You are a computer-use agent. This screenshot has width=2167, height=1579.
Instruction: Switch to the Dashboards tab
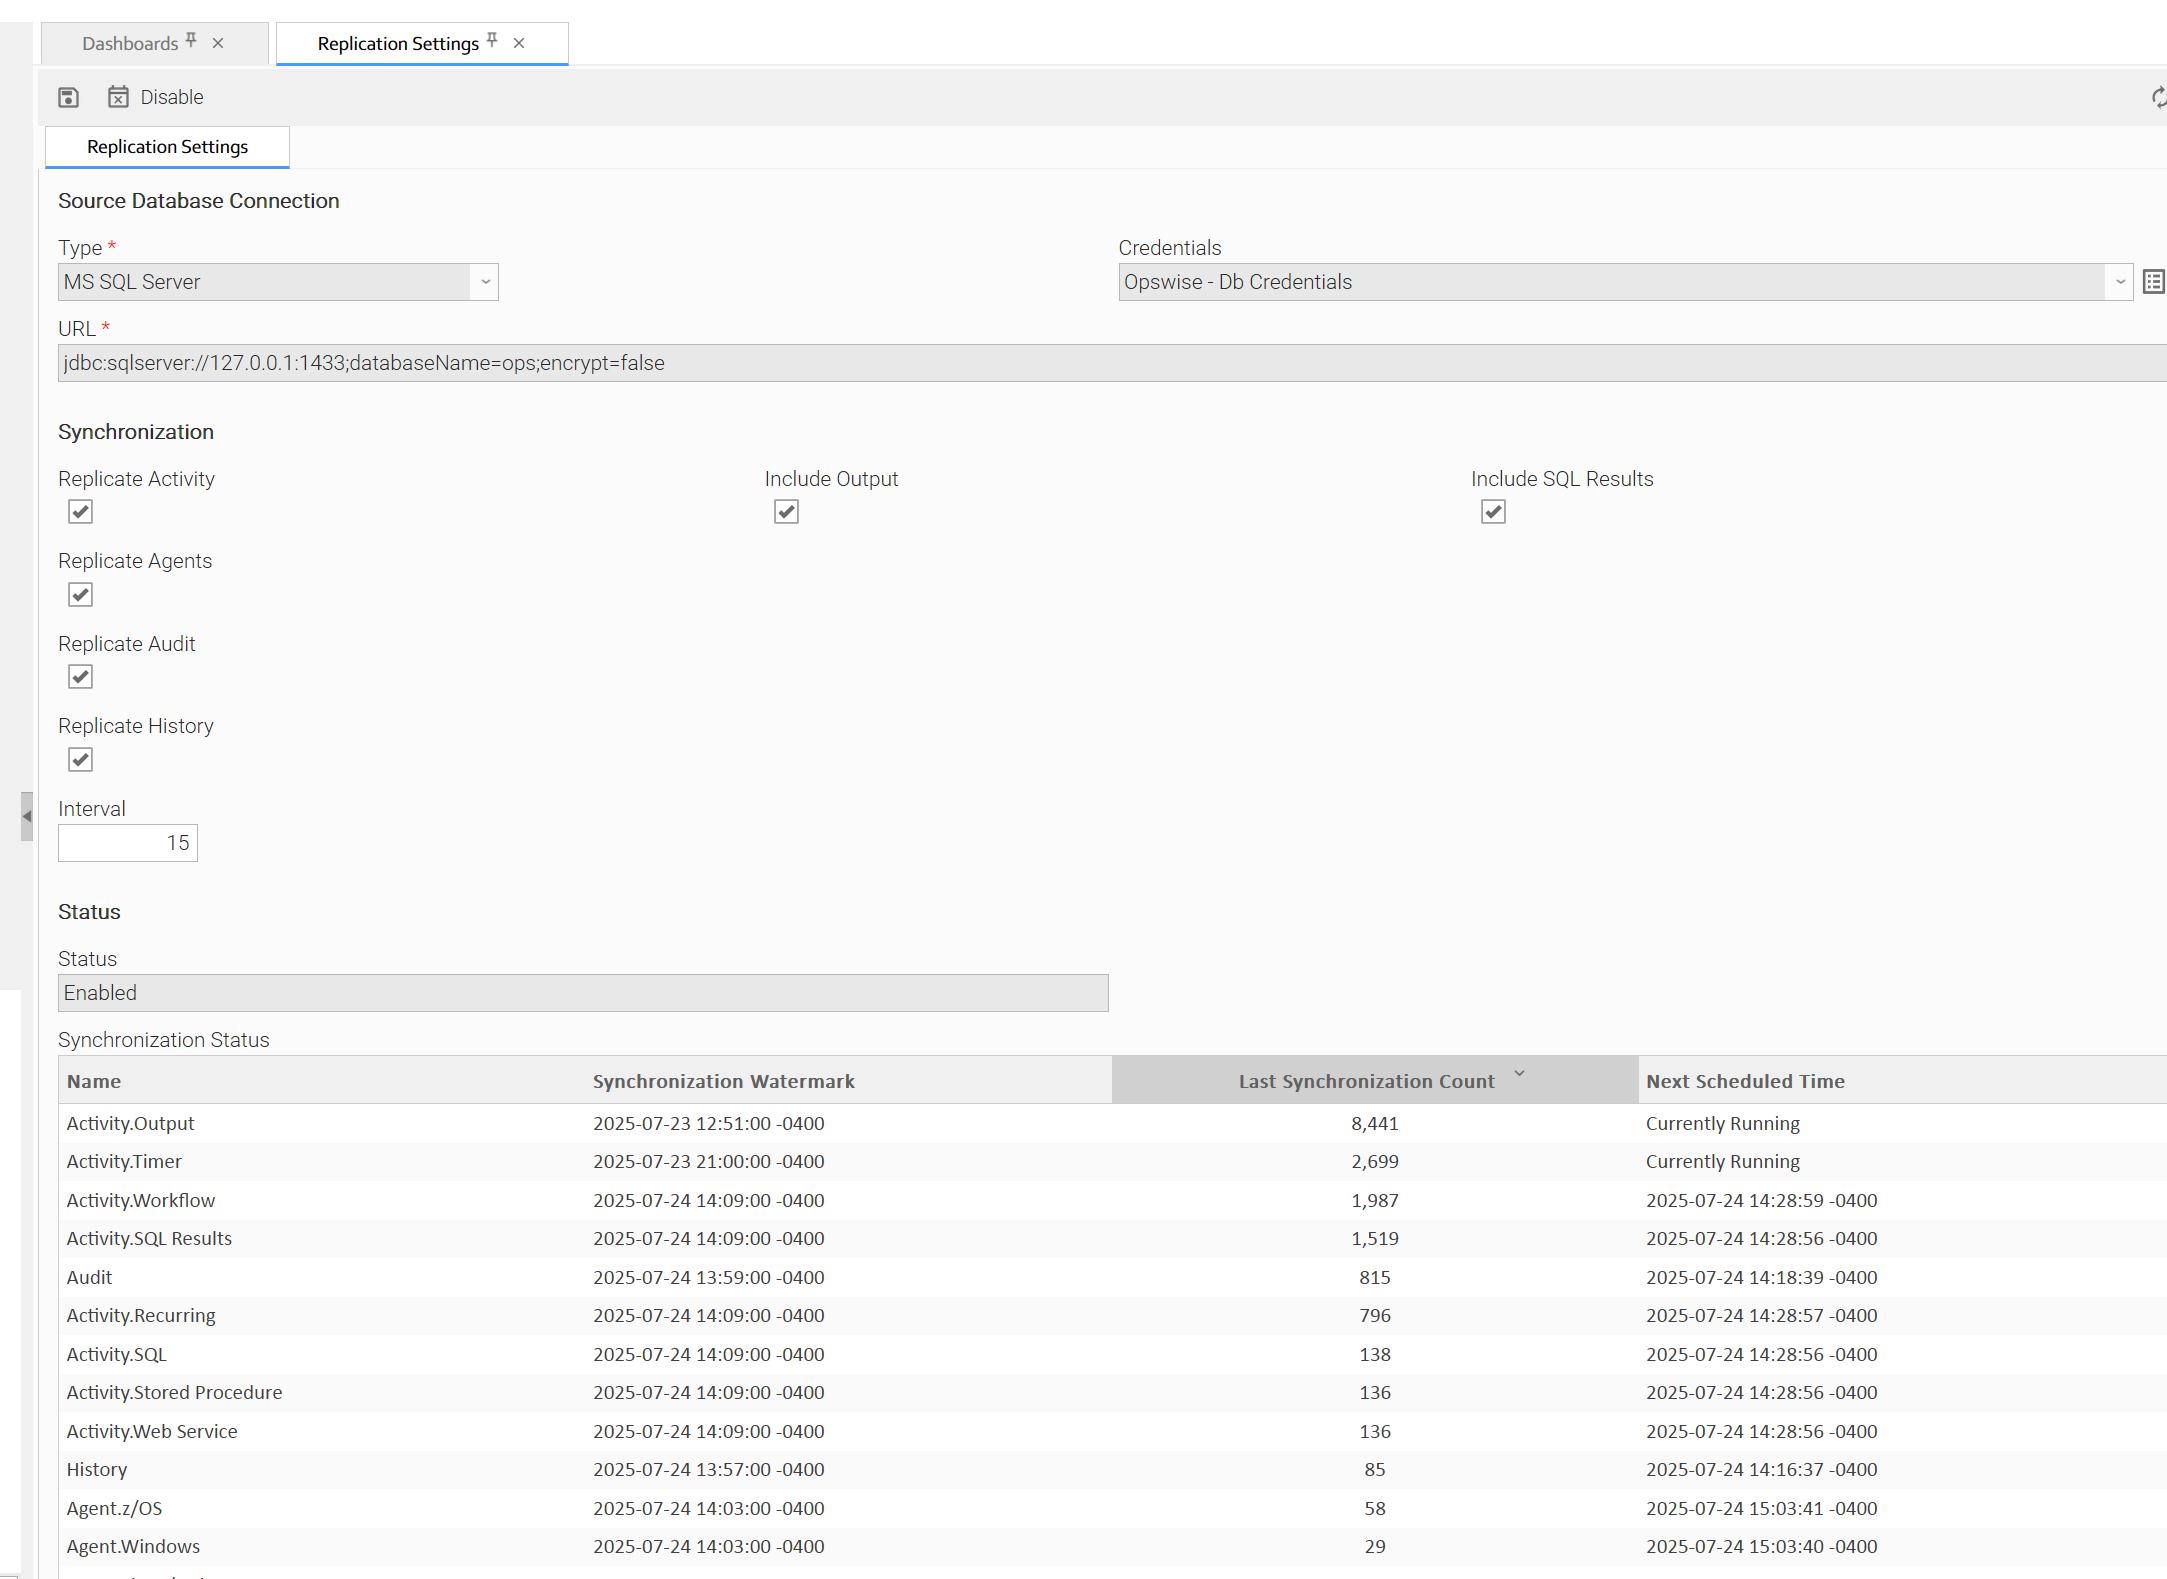point(130,43)
